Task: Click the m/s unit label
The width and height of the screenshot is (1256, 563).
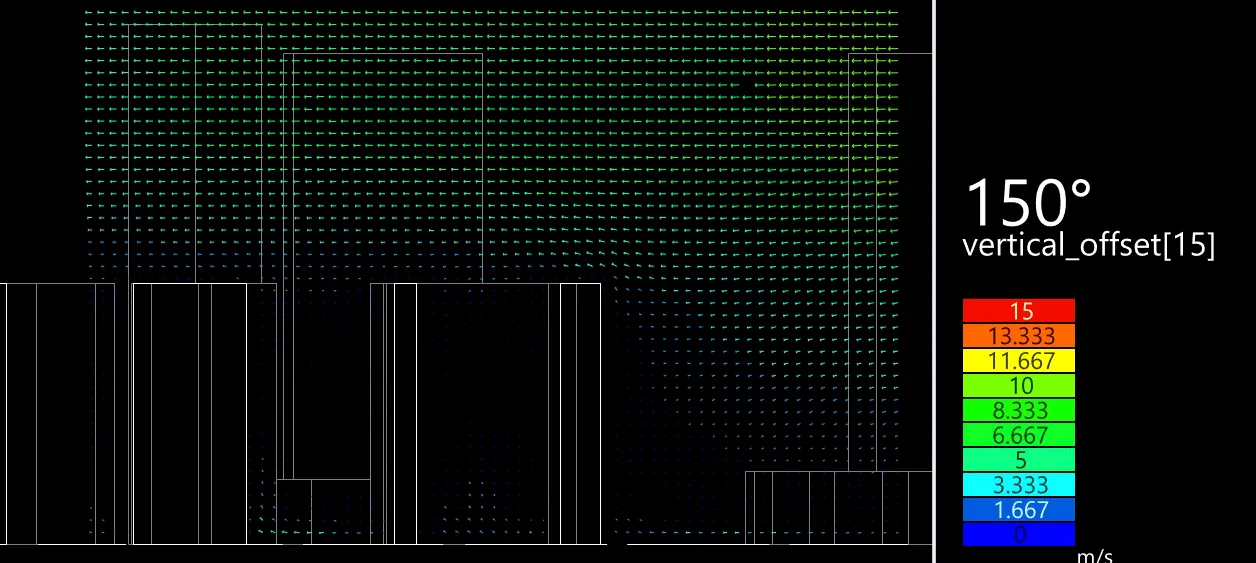Action: (x=1094, y=556)
